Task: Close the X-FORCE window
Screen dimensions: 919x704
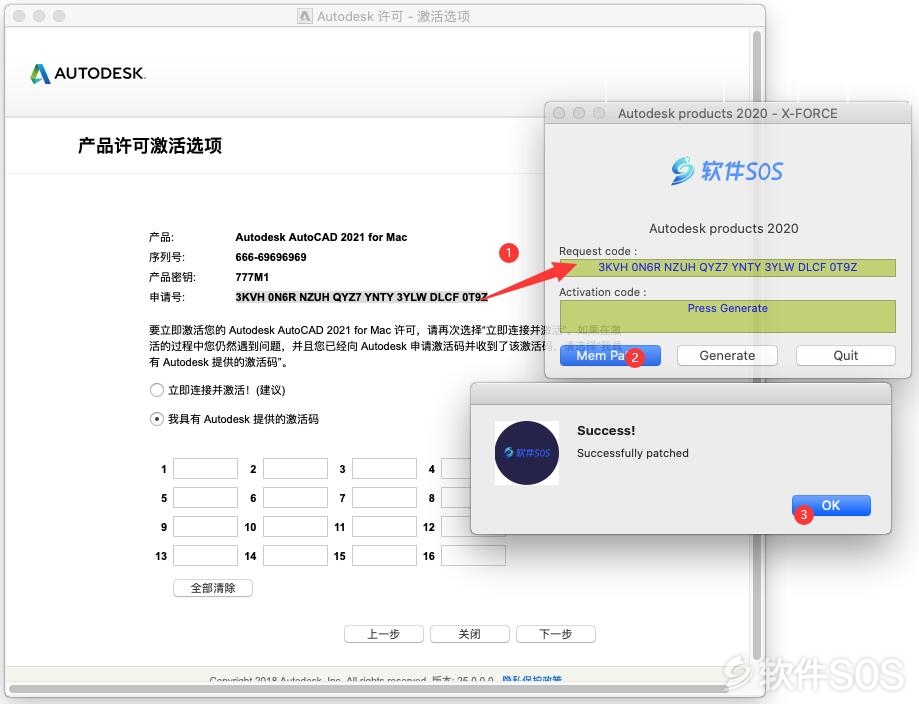Action: pos(559,113)
